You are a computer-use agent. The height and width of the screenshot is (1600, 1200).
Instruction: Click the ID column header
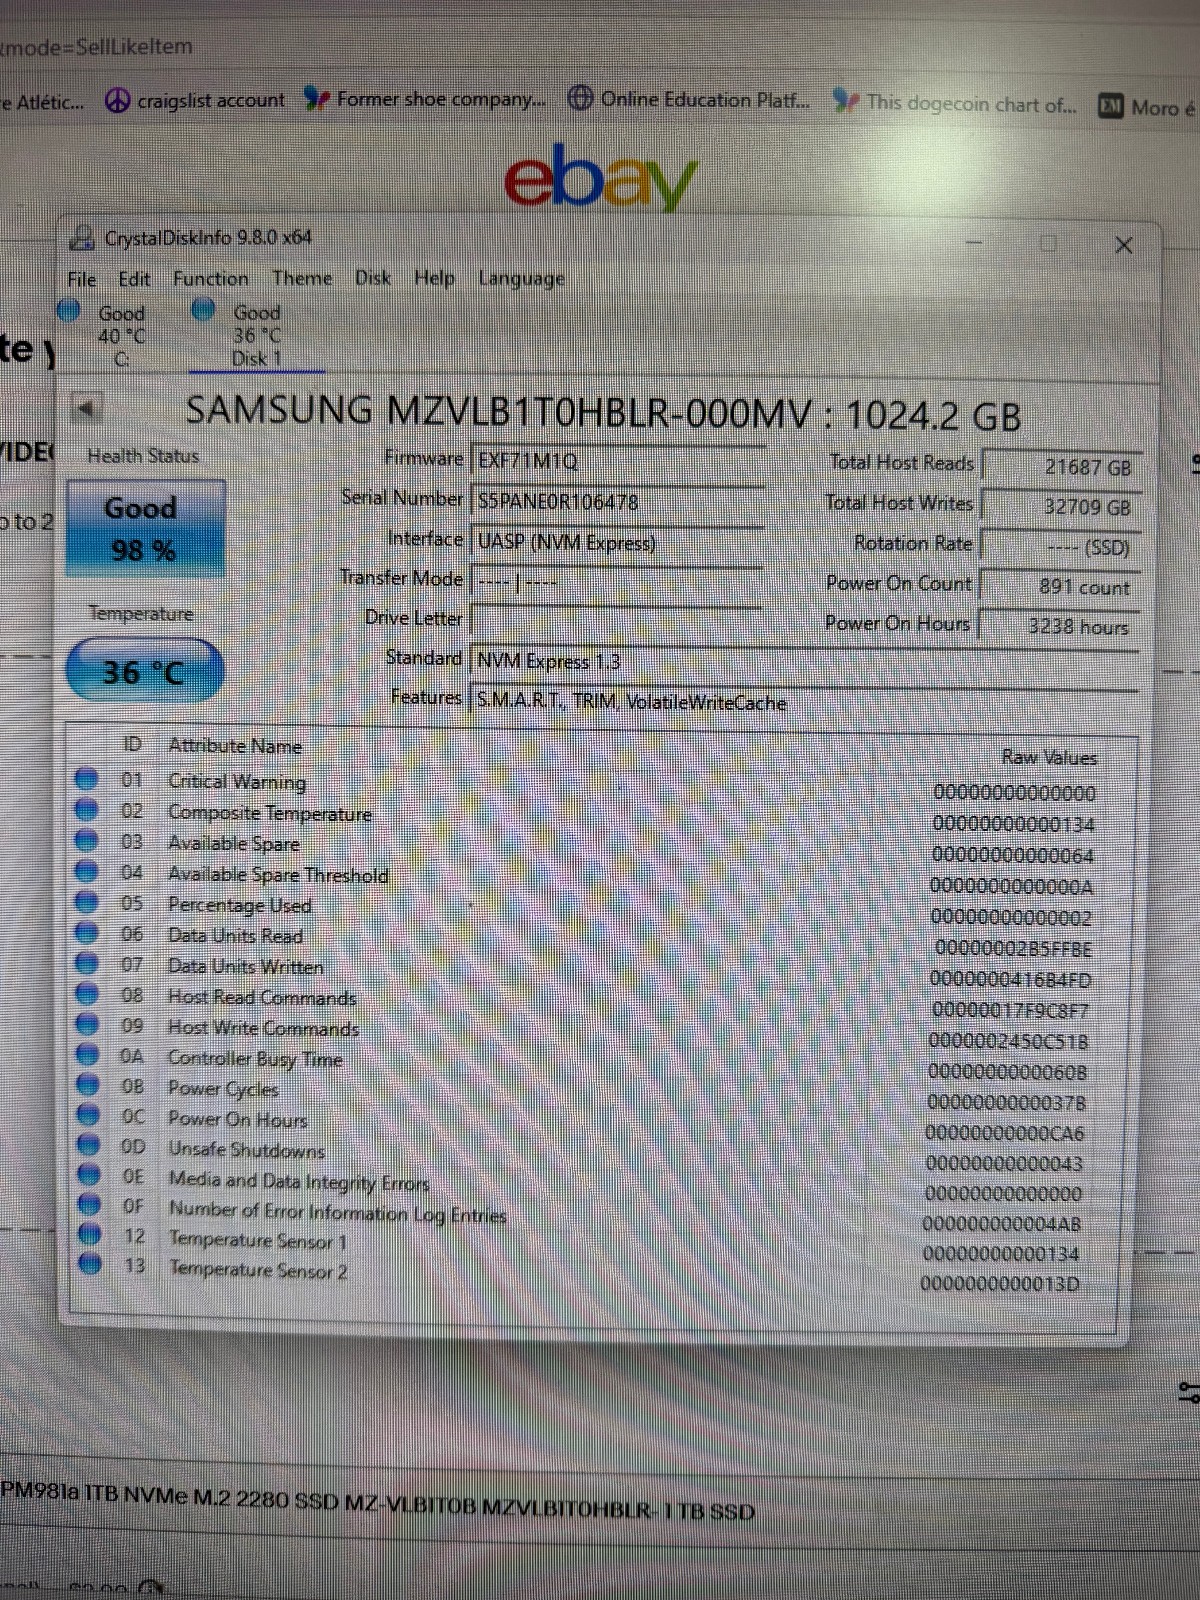[x=132, y=744]
